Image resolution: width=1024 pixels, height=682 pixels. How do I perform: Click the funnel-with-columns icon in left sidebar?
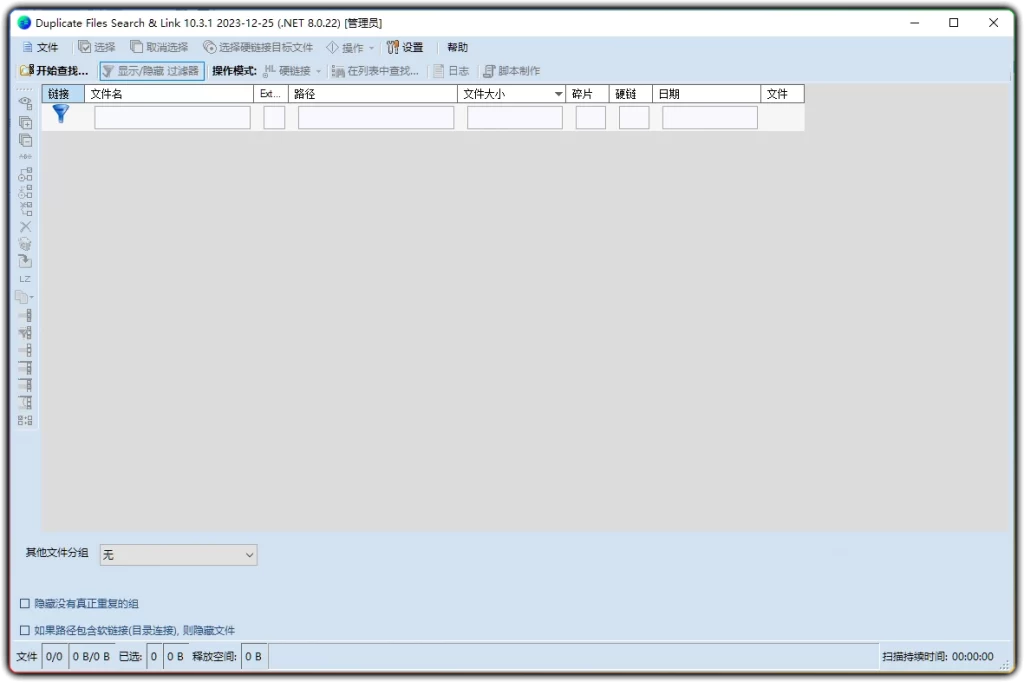(x=25, y=333)
